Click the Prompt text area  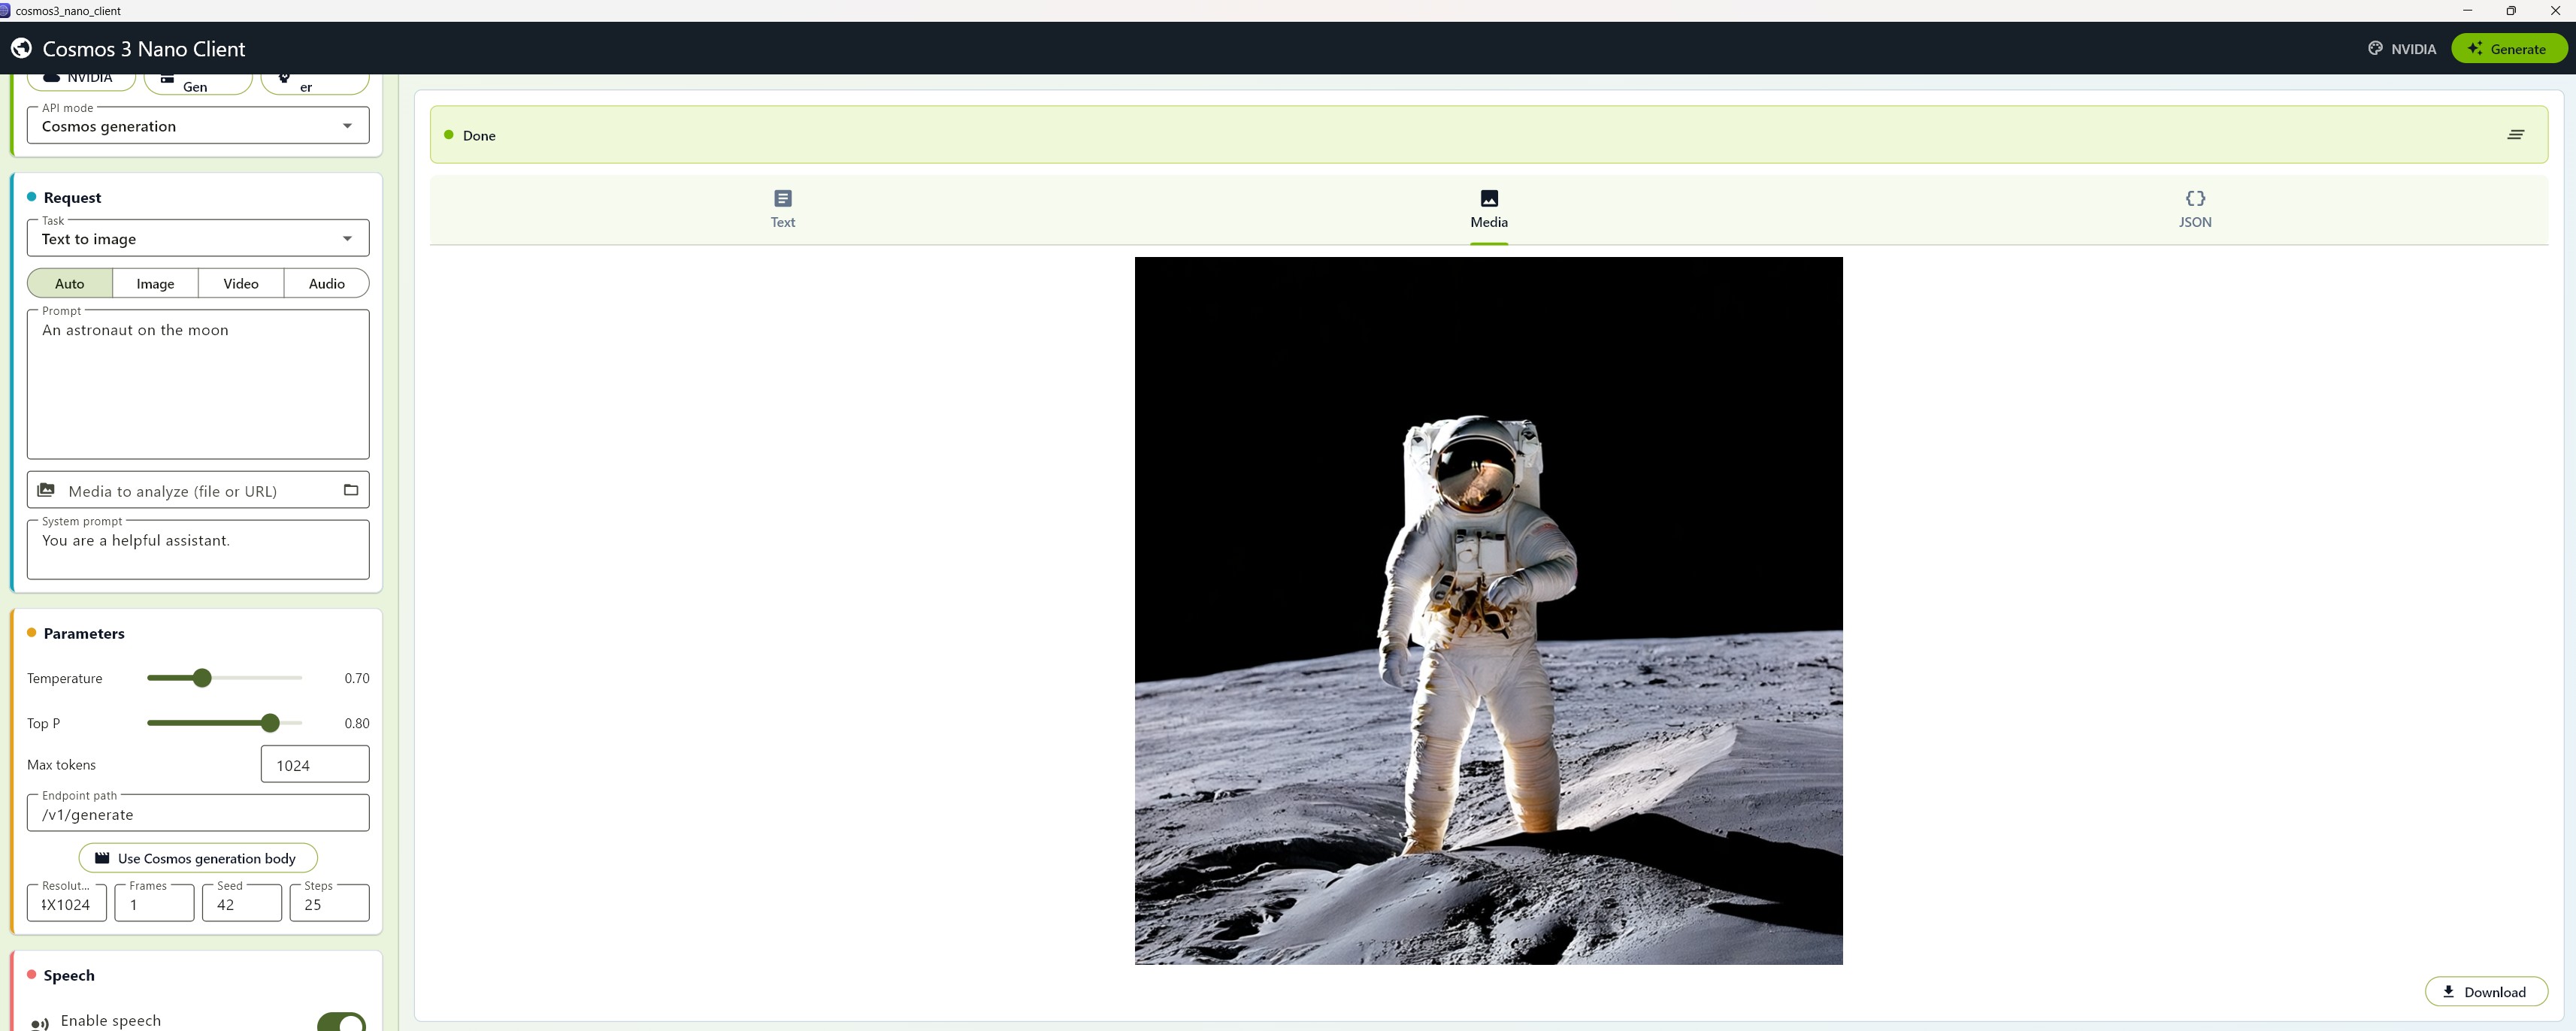198,385
